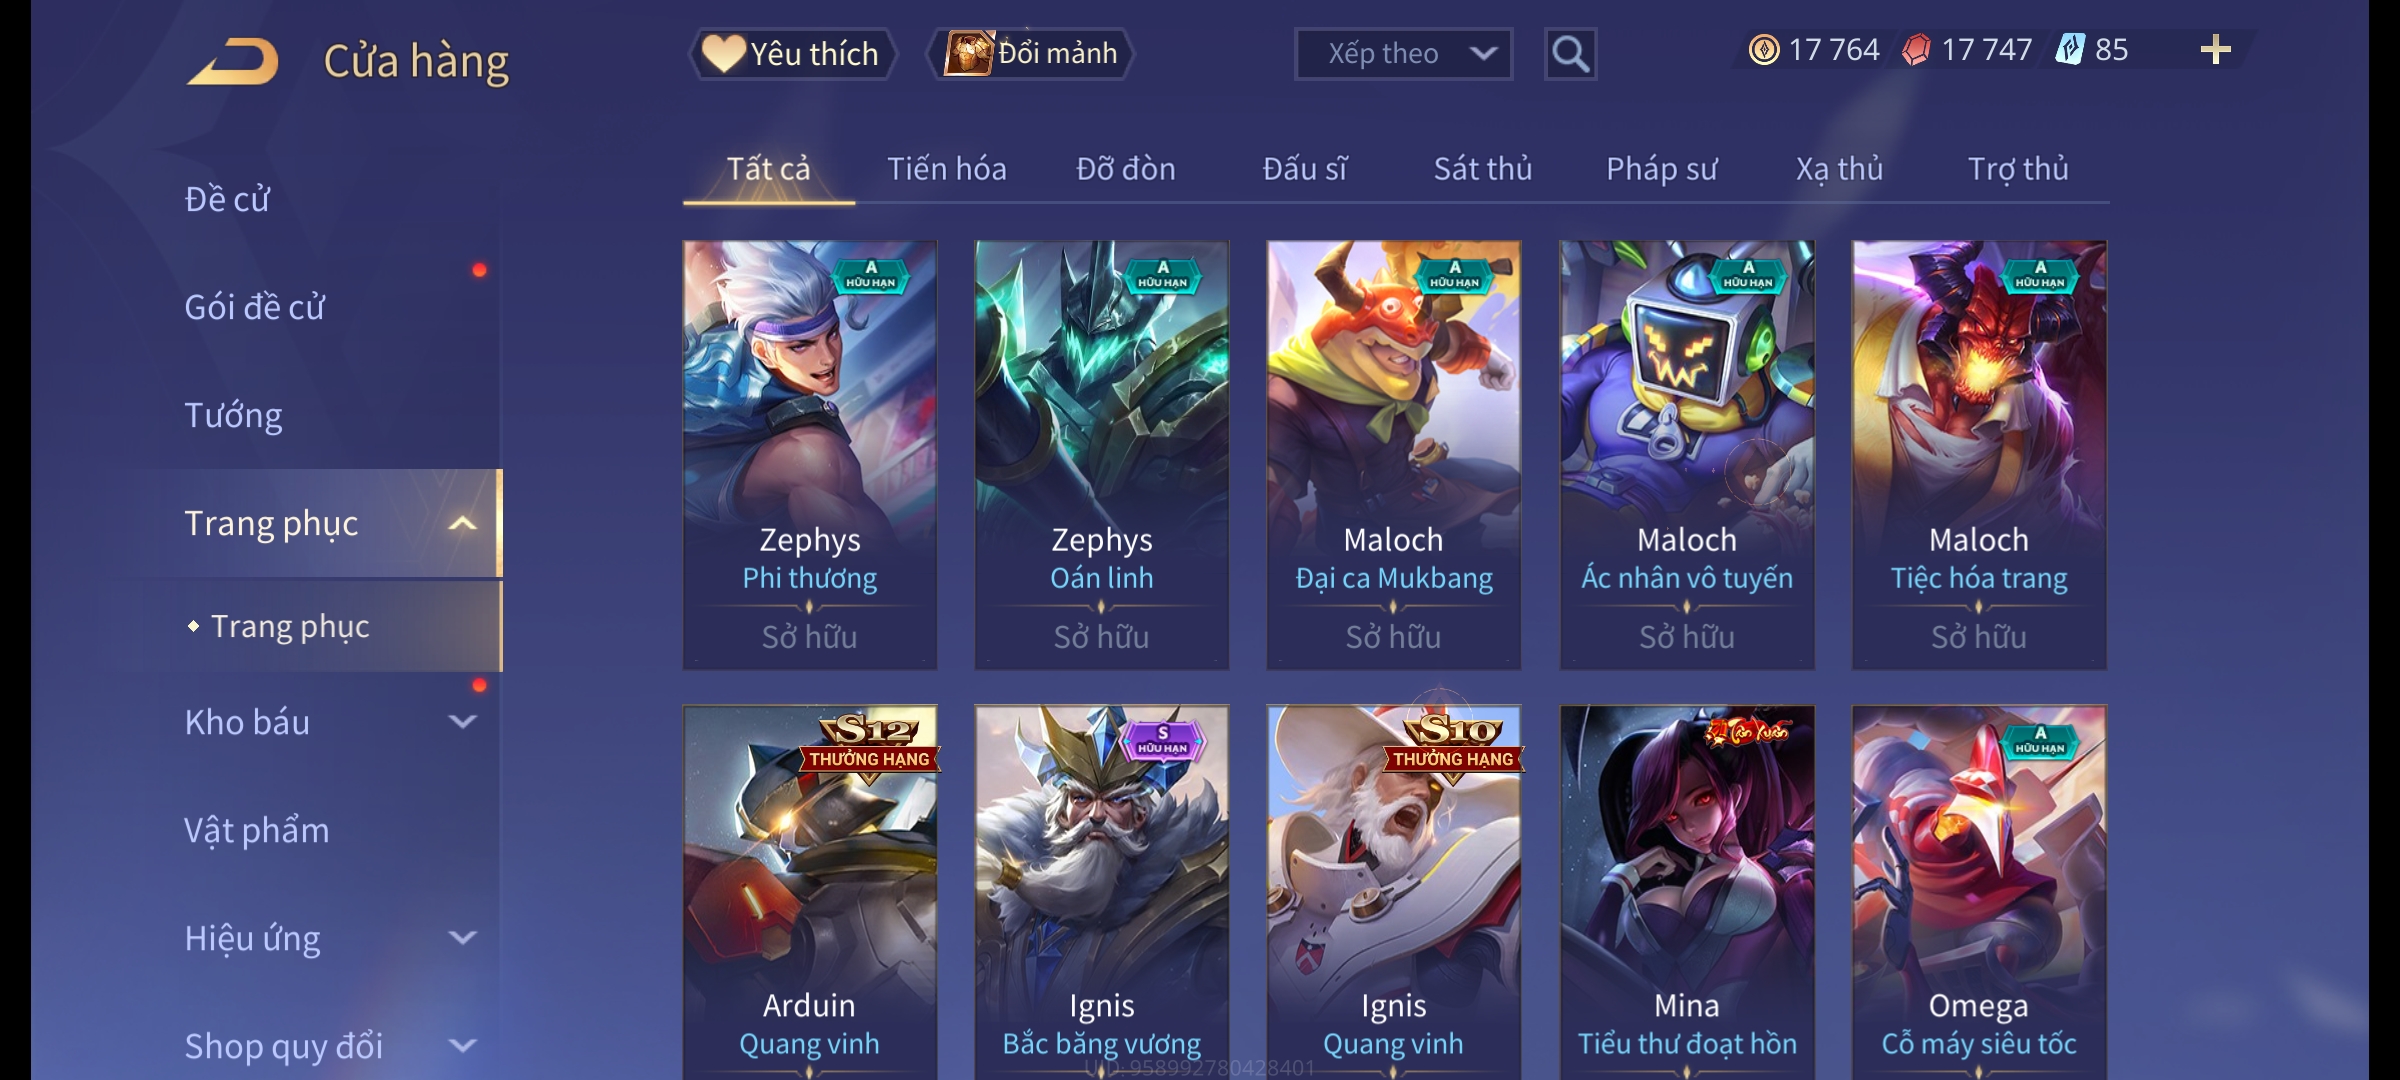Expand the Hiệu ứng sidebar section
Viewport: 2400px width, 1080px height.
click(x=462, y=938)
